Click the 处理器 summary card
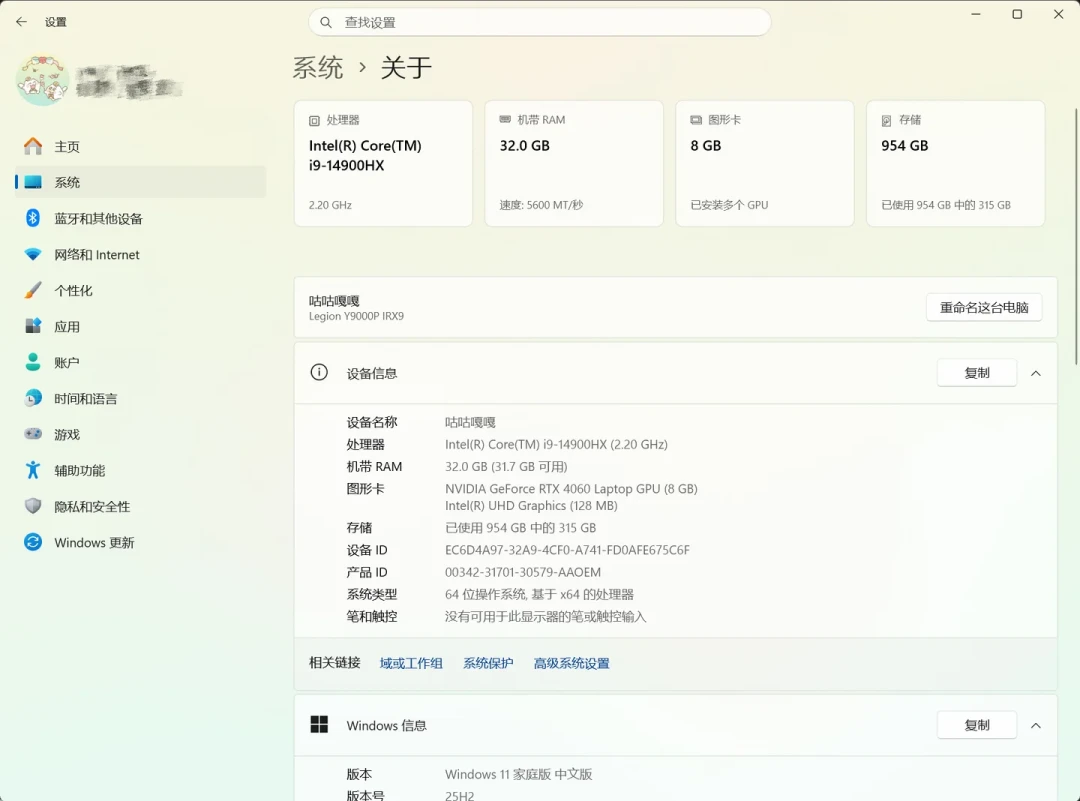Viewport: 1080px width, 801px height. [x=383, y=163]
